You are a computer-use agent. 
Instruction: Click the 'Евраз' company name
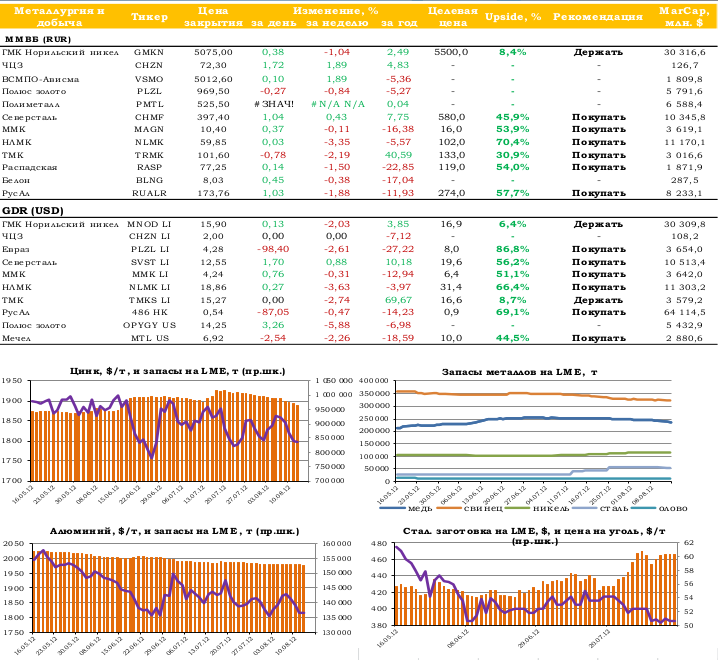tap(15, 250)
